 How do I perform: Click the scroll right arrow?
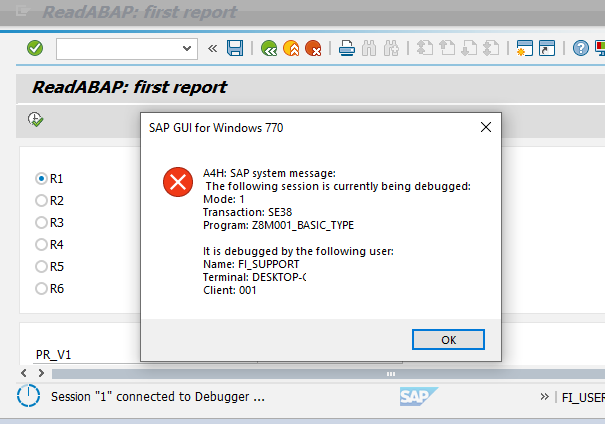(41, 373)
